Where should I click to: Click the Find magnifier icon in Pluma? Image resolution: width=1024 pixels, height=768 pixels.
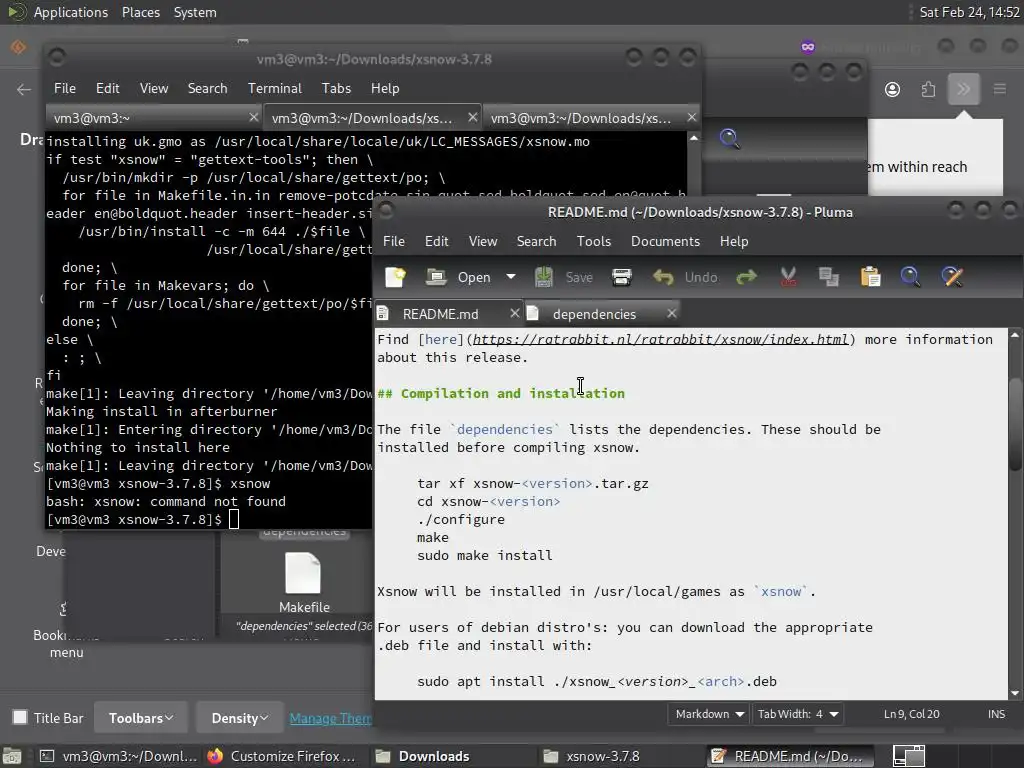tap(910, 277)
